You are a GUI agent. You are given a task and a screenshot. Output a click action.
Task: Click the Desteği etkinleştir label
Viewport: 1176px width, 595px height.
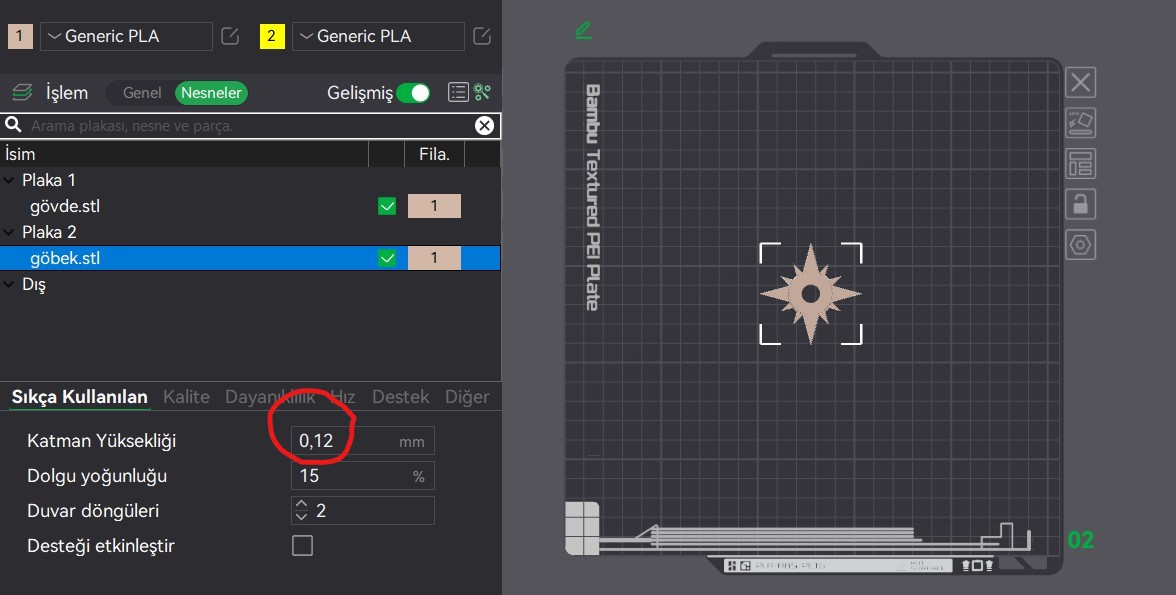coord(100,545)
